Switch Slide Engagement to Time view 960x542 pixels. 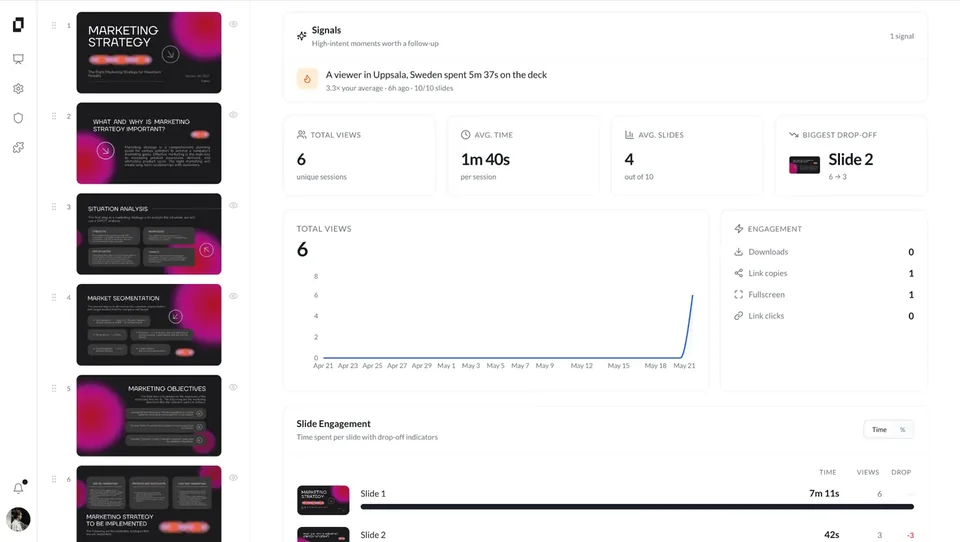click(879, 429)
